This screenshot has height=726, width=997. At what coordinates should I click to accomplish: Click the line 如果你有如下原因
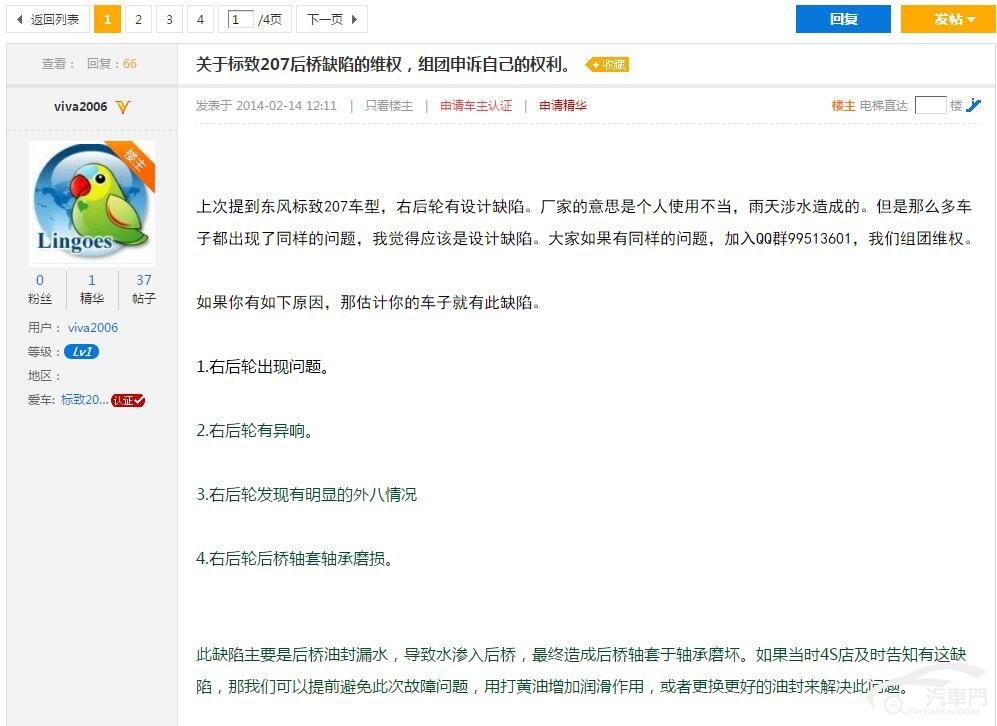click(368, 303)
